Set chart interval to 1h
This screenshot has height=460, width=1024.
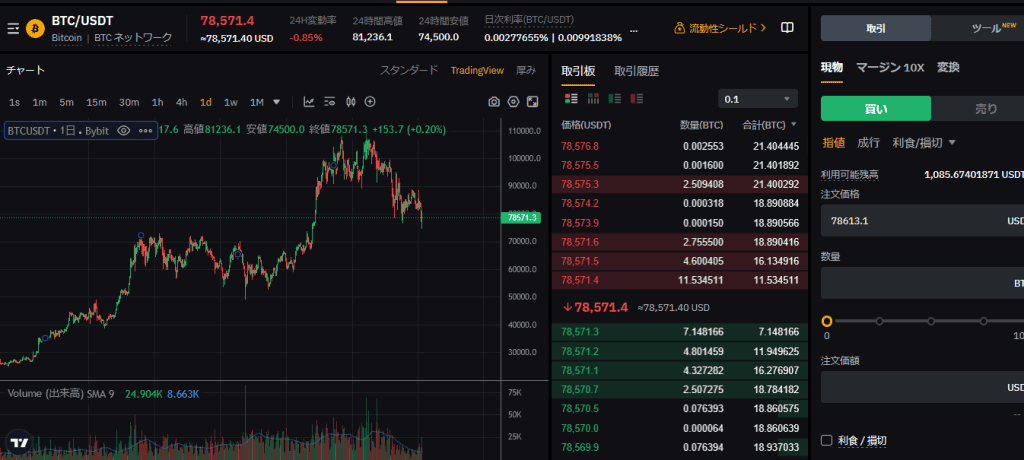(157, 103)
